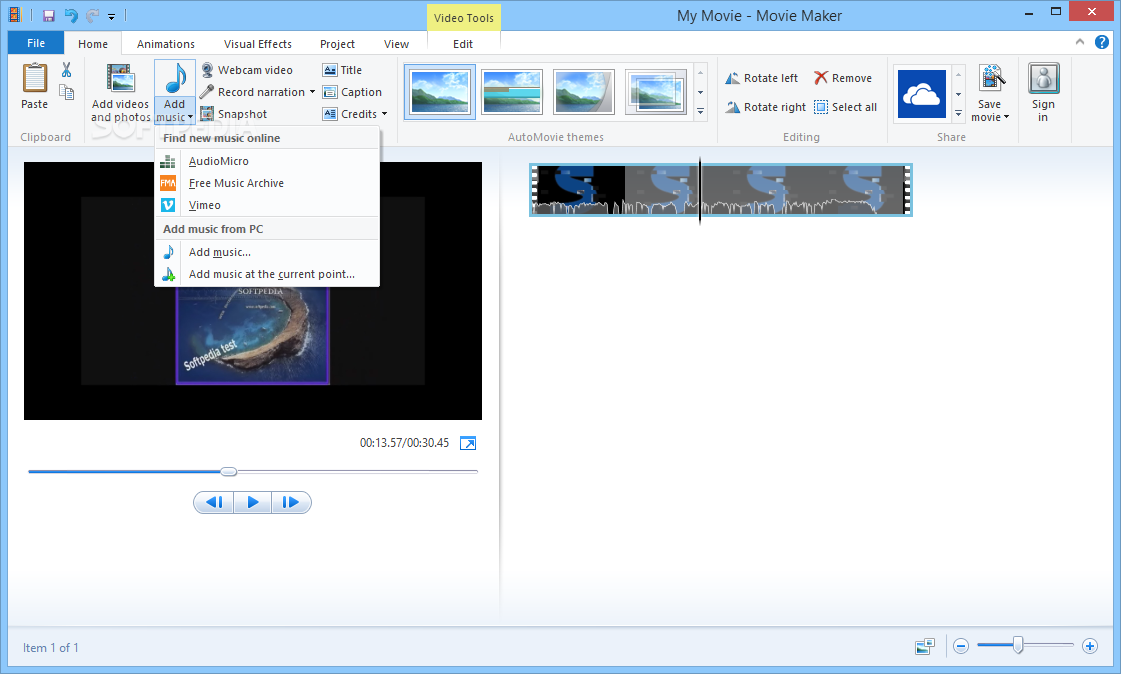Click the OneDrive cloud share icon

coord(922,94)
